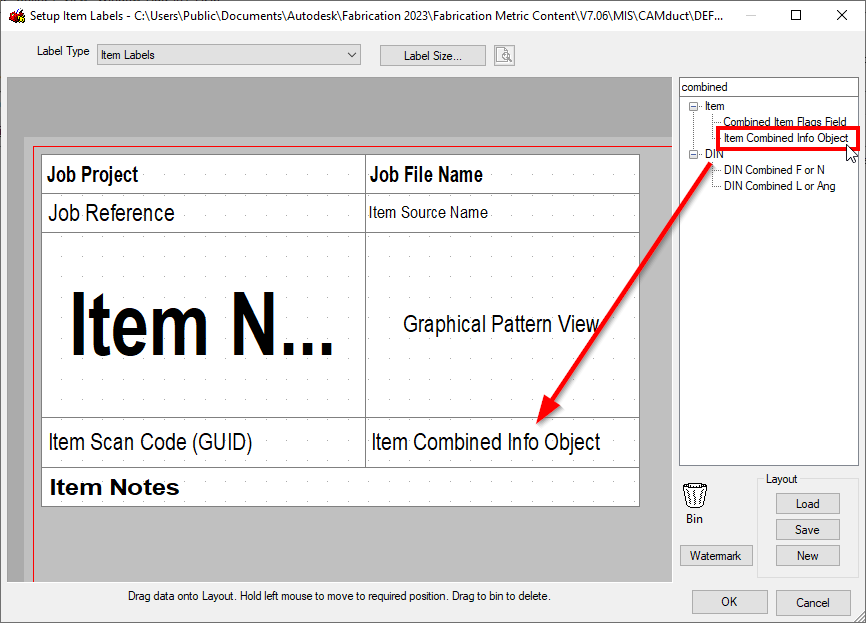Open the Label Type dropdown
The width and height of the screenshot is (866, 623).
click(352, 55)
